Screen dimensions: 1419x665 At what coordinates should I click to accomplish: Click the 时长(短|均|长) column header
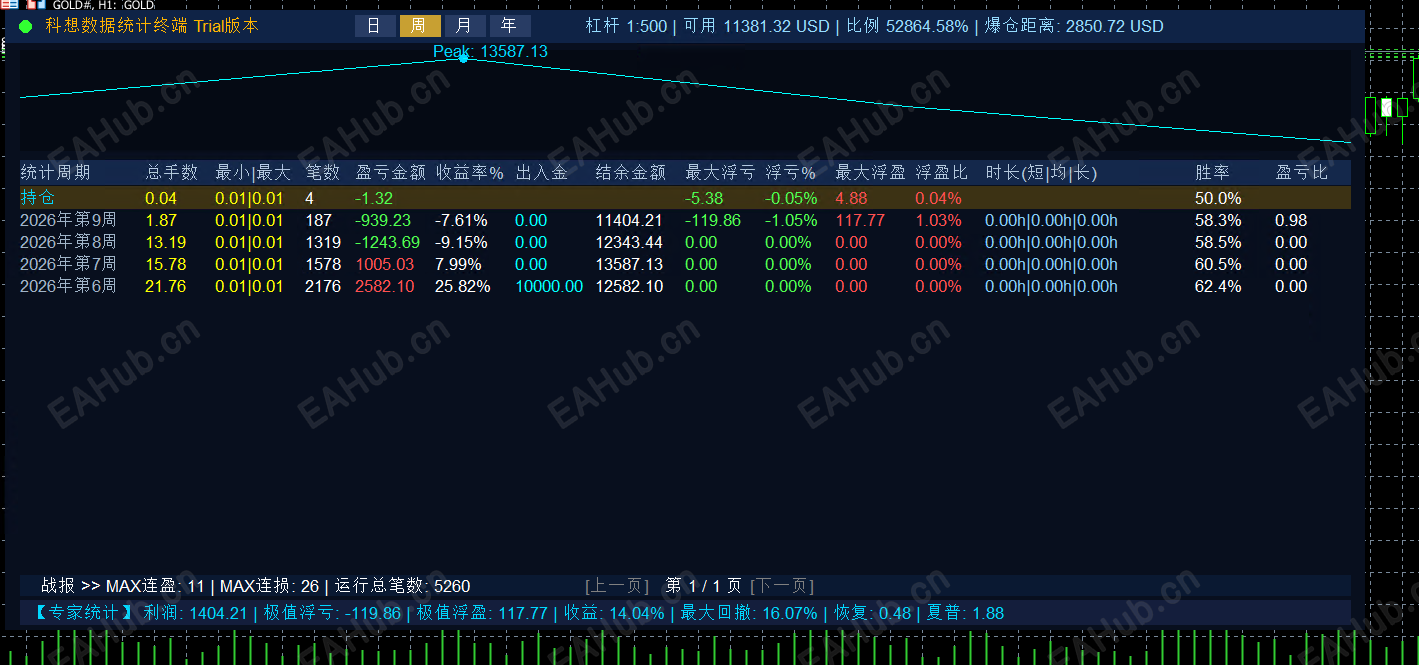coord(1041,173)
